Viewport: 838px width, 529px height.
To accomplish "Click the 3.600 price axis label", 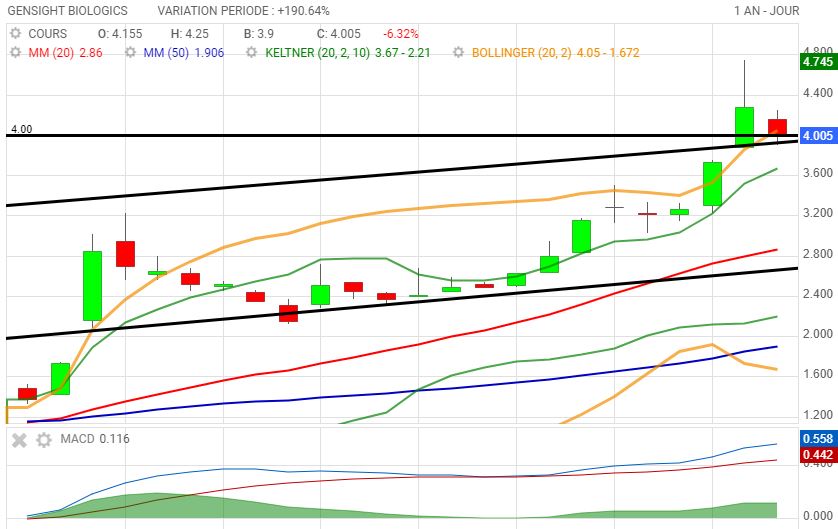I will click(x=818, y=173).
